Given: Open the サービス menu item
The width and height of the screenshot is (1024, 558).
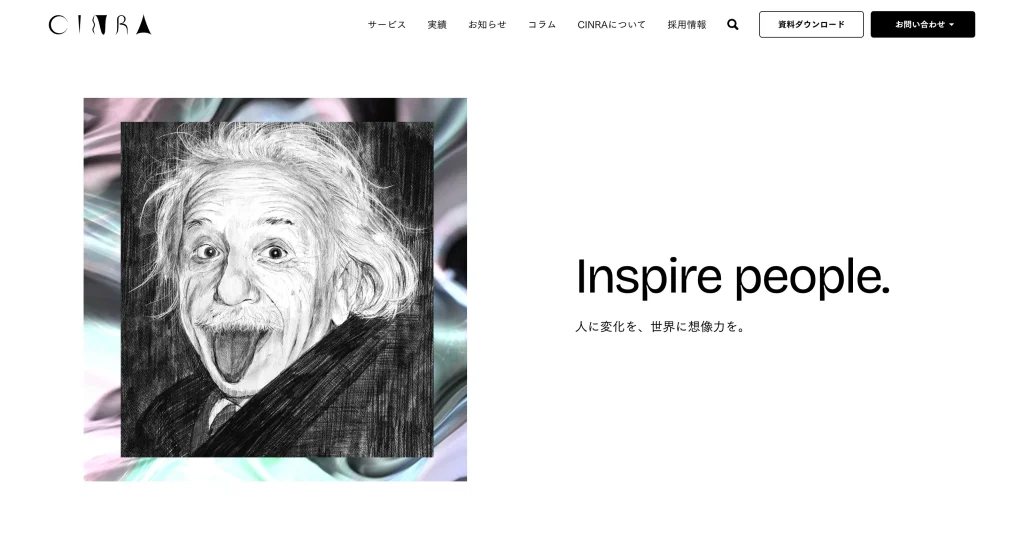Looking at the screenshot, I should coord(387,24).
